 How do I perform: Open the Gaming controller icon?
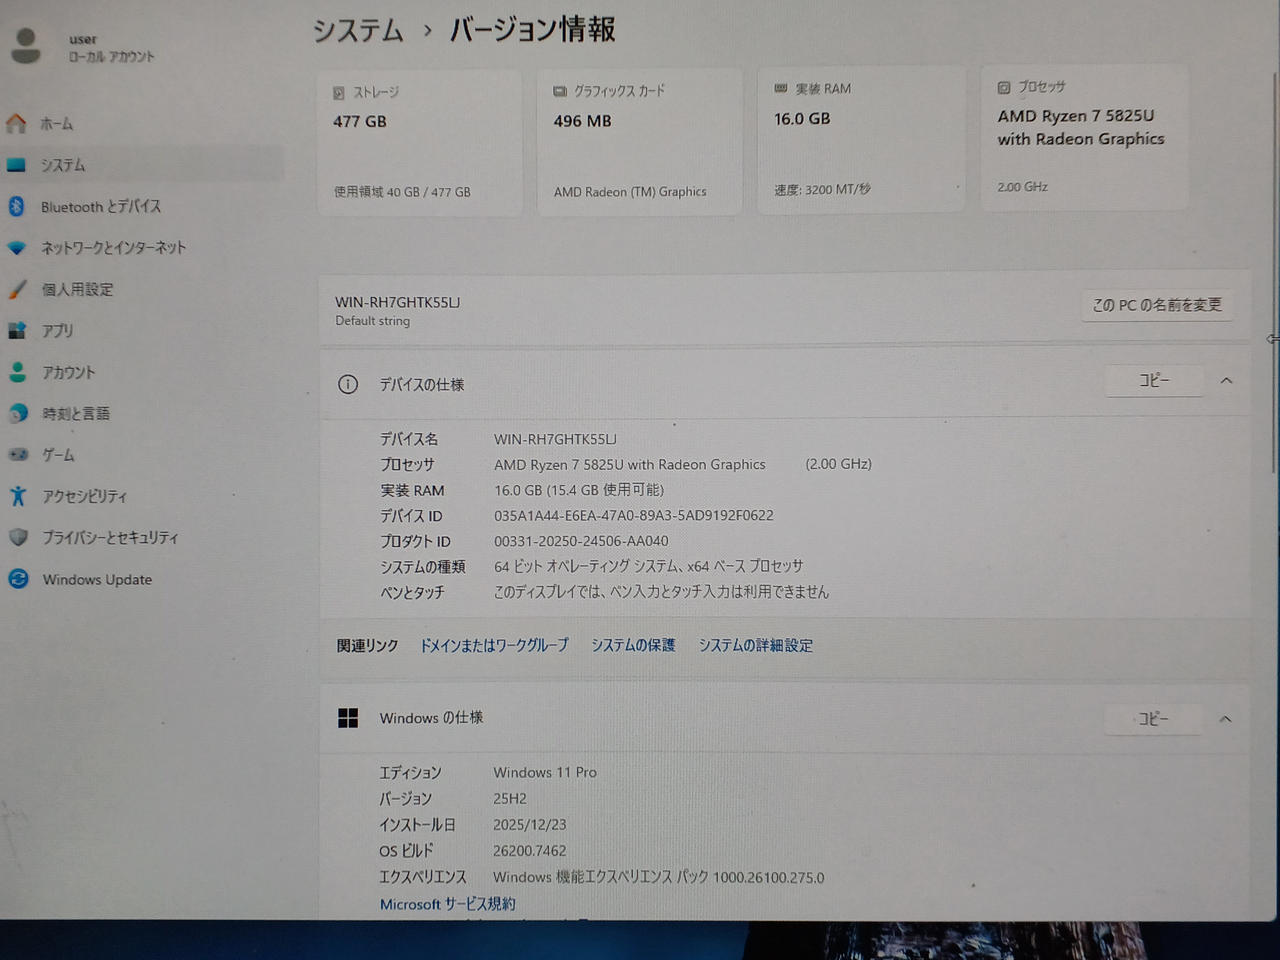(18, 455)
